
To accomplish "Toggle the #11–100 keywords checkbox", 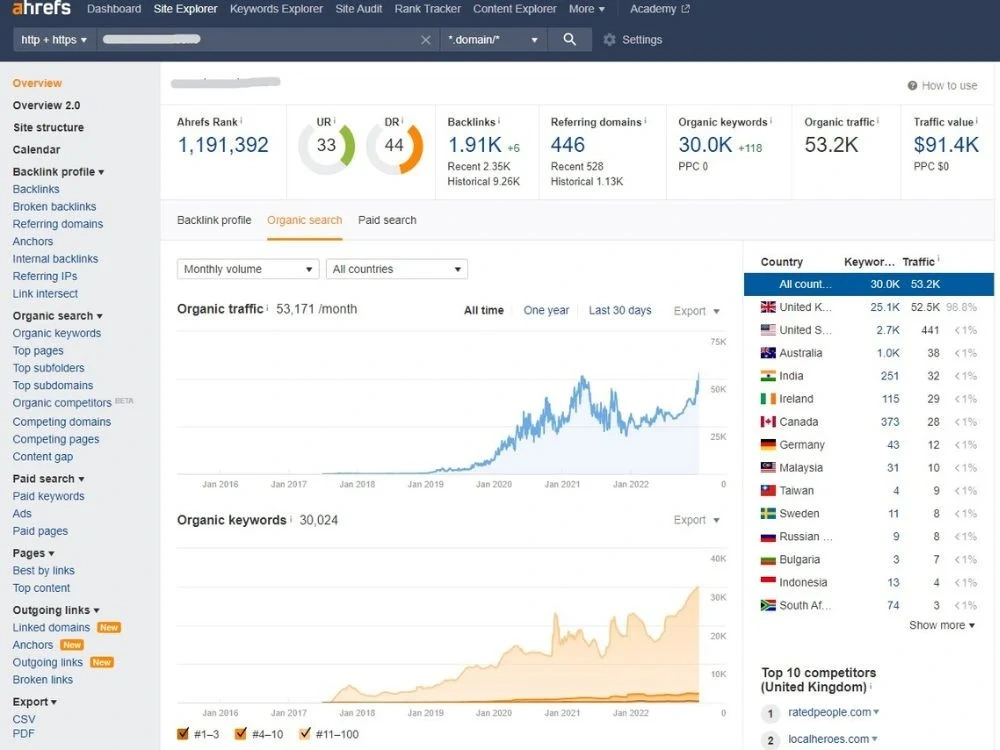I will coord(305,733).
